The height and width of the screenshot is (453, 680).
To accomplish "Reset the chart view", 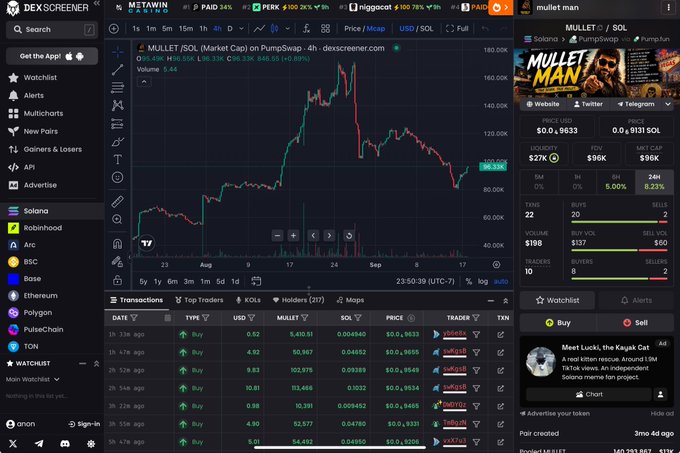I will tap(349, 236).
